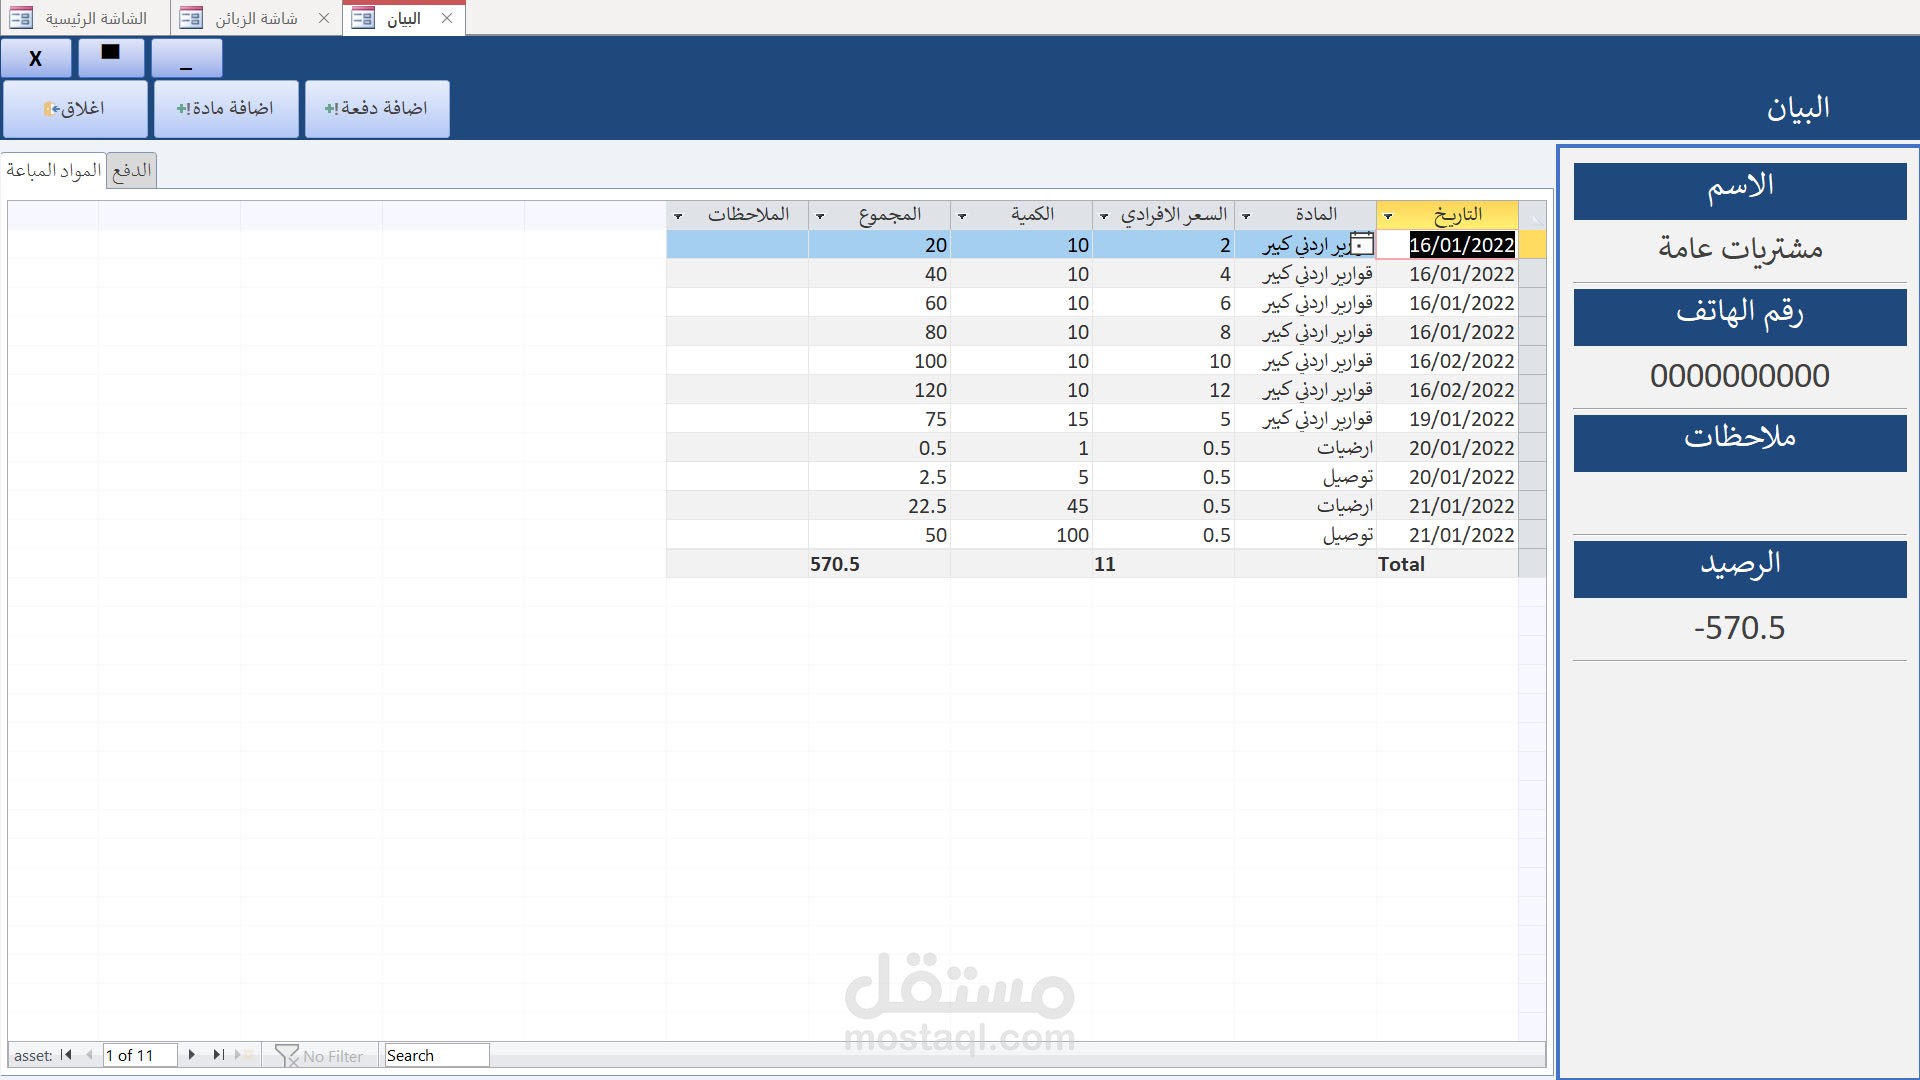
Task: Click اغلاق close button
Action: click(75, 108)
